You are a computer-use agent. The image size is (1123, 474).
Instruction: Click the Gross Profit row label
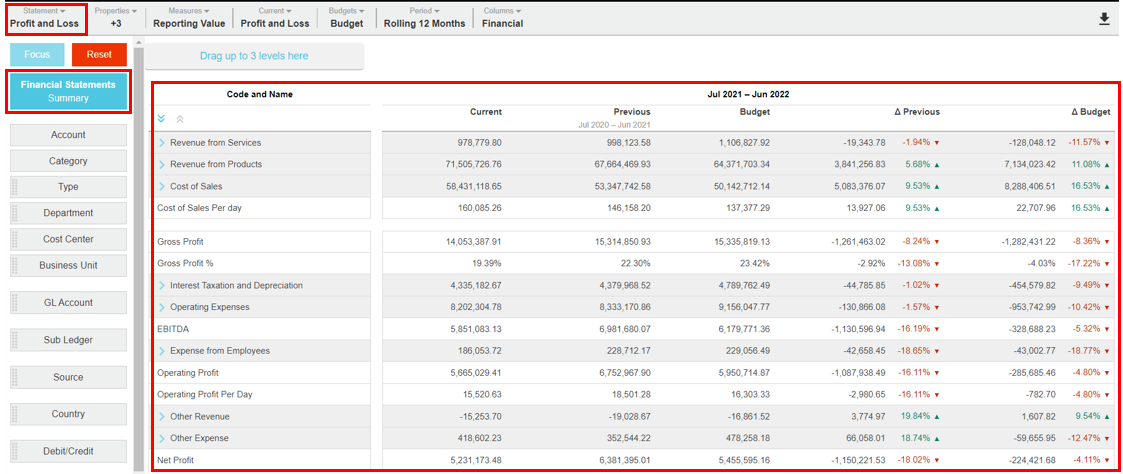(x=180, y=242)
